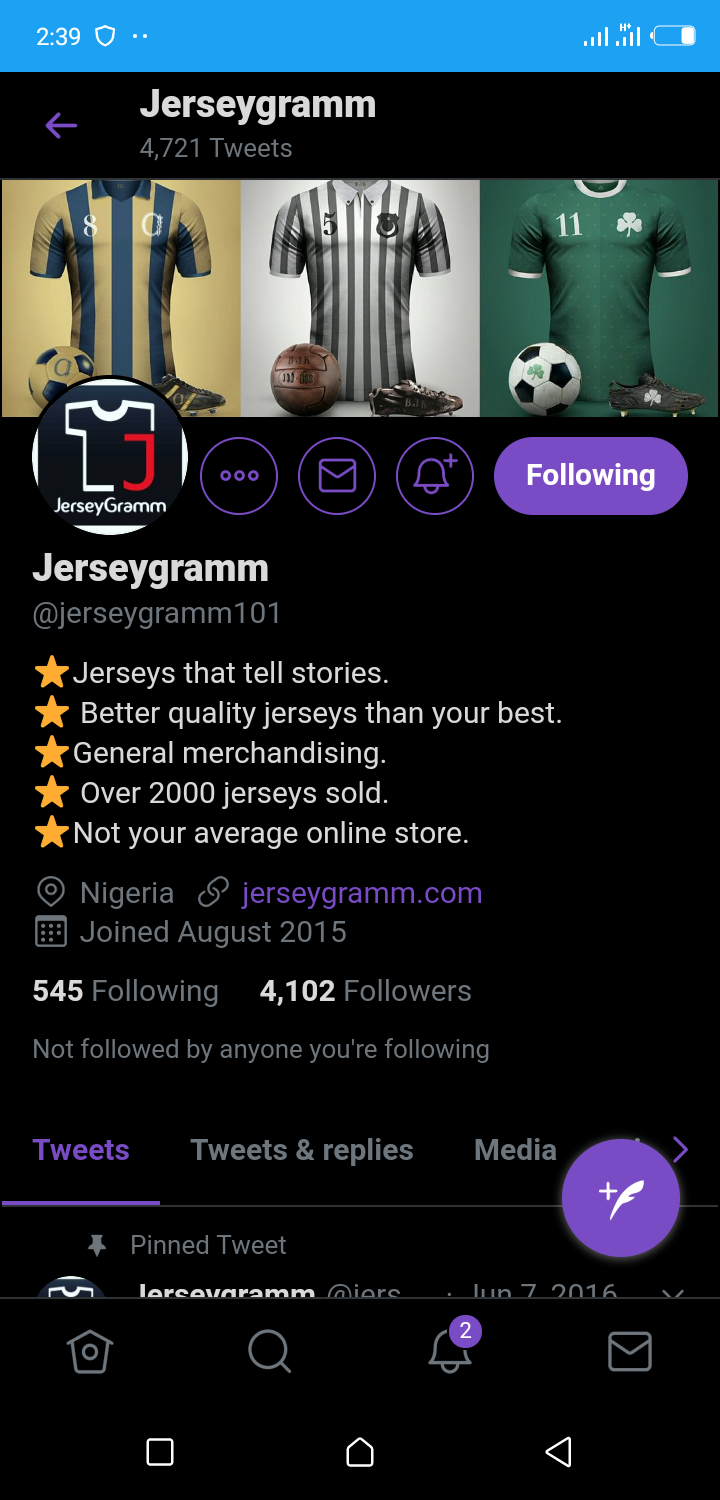Switch to the Tweets & replies tab
This screenshot has width=720, height=1500.
[x=302, y=1150]
